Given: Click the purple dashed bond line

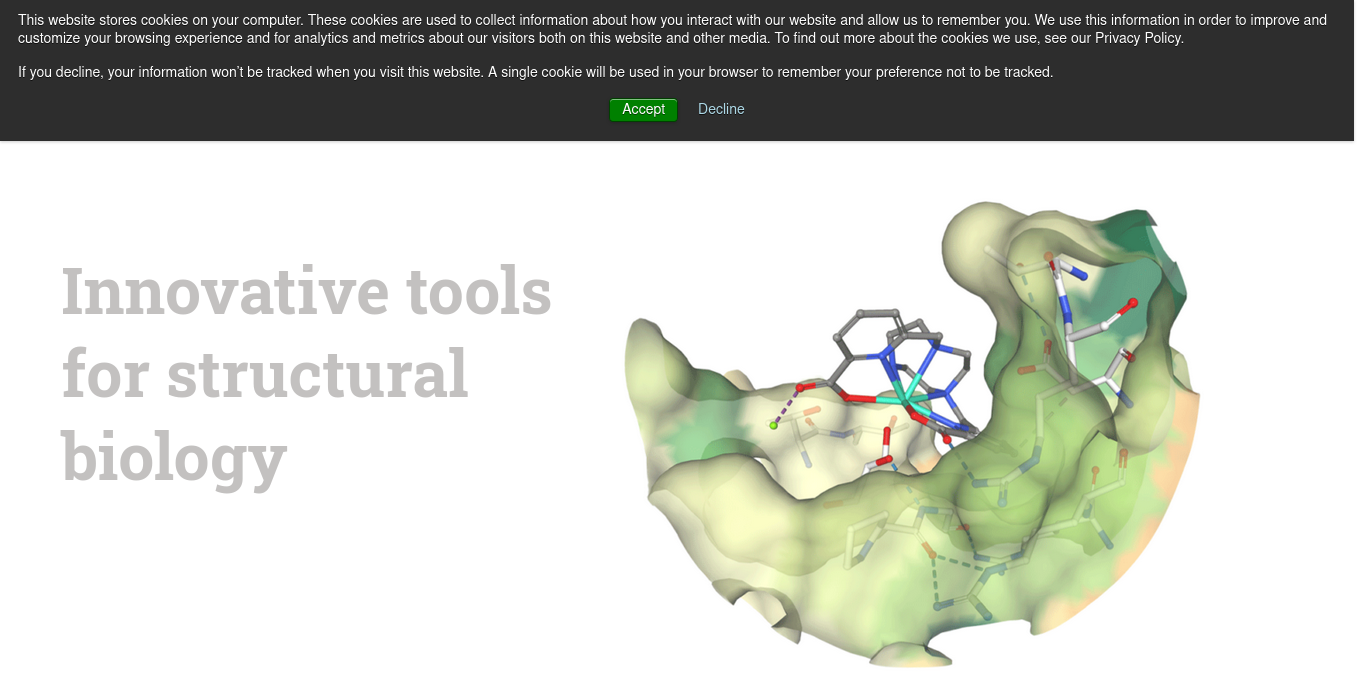Looking at the screenshot, I should click(x=785, y=407).
